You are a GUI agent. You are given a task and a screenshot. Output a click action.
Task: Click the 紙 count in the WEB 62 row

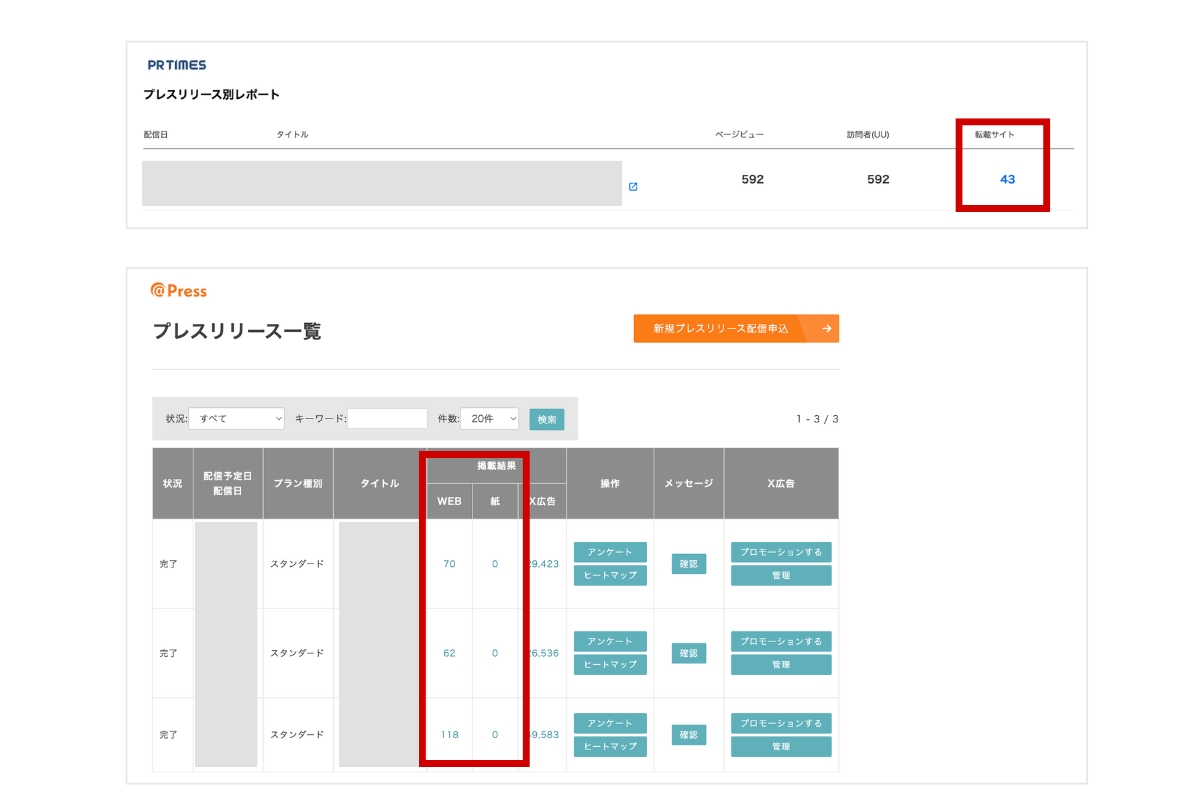click(x=495, y=653)
